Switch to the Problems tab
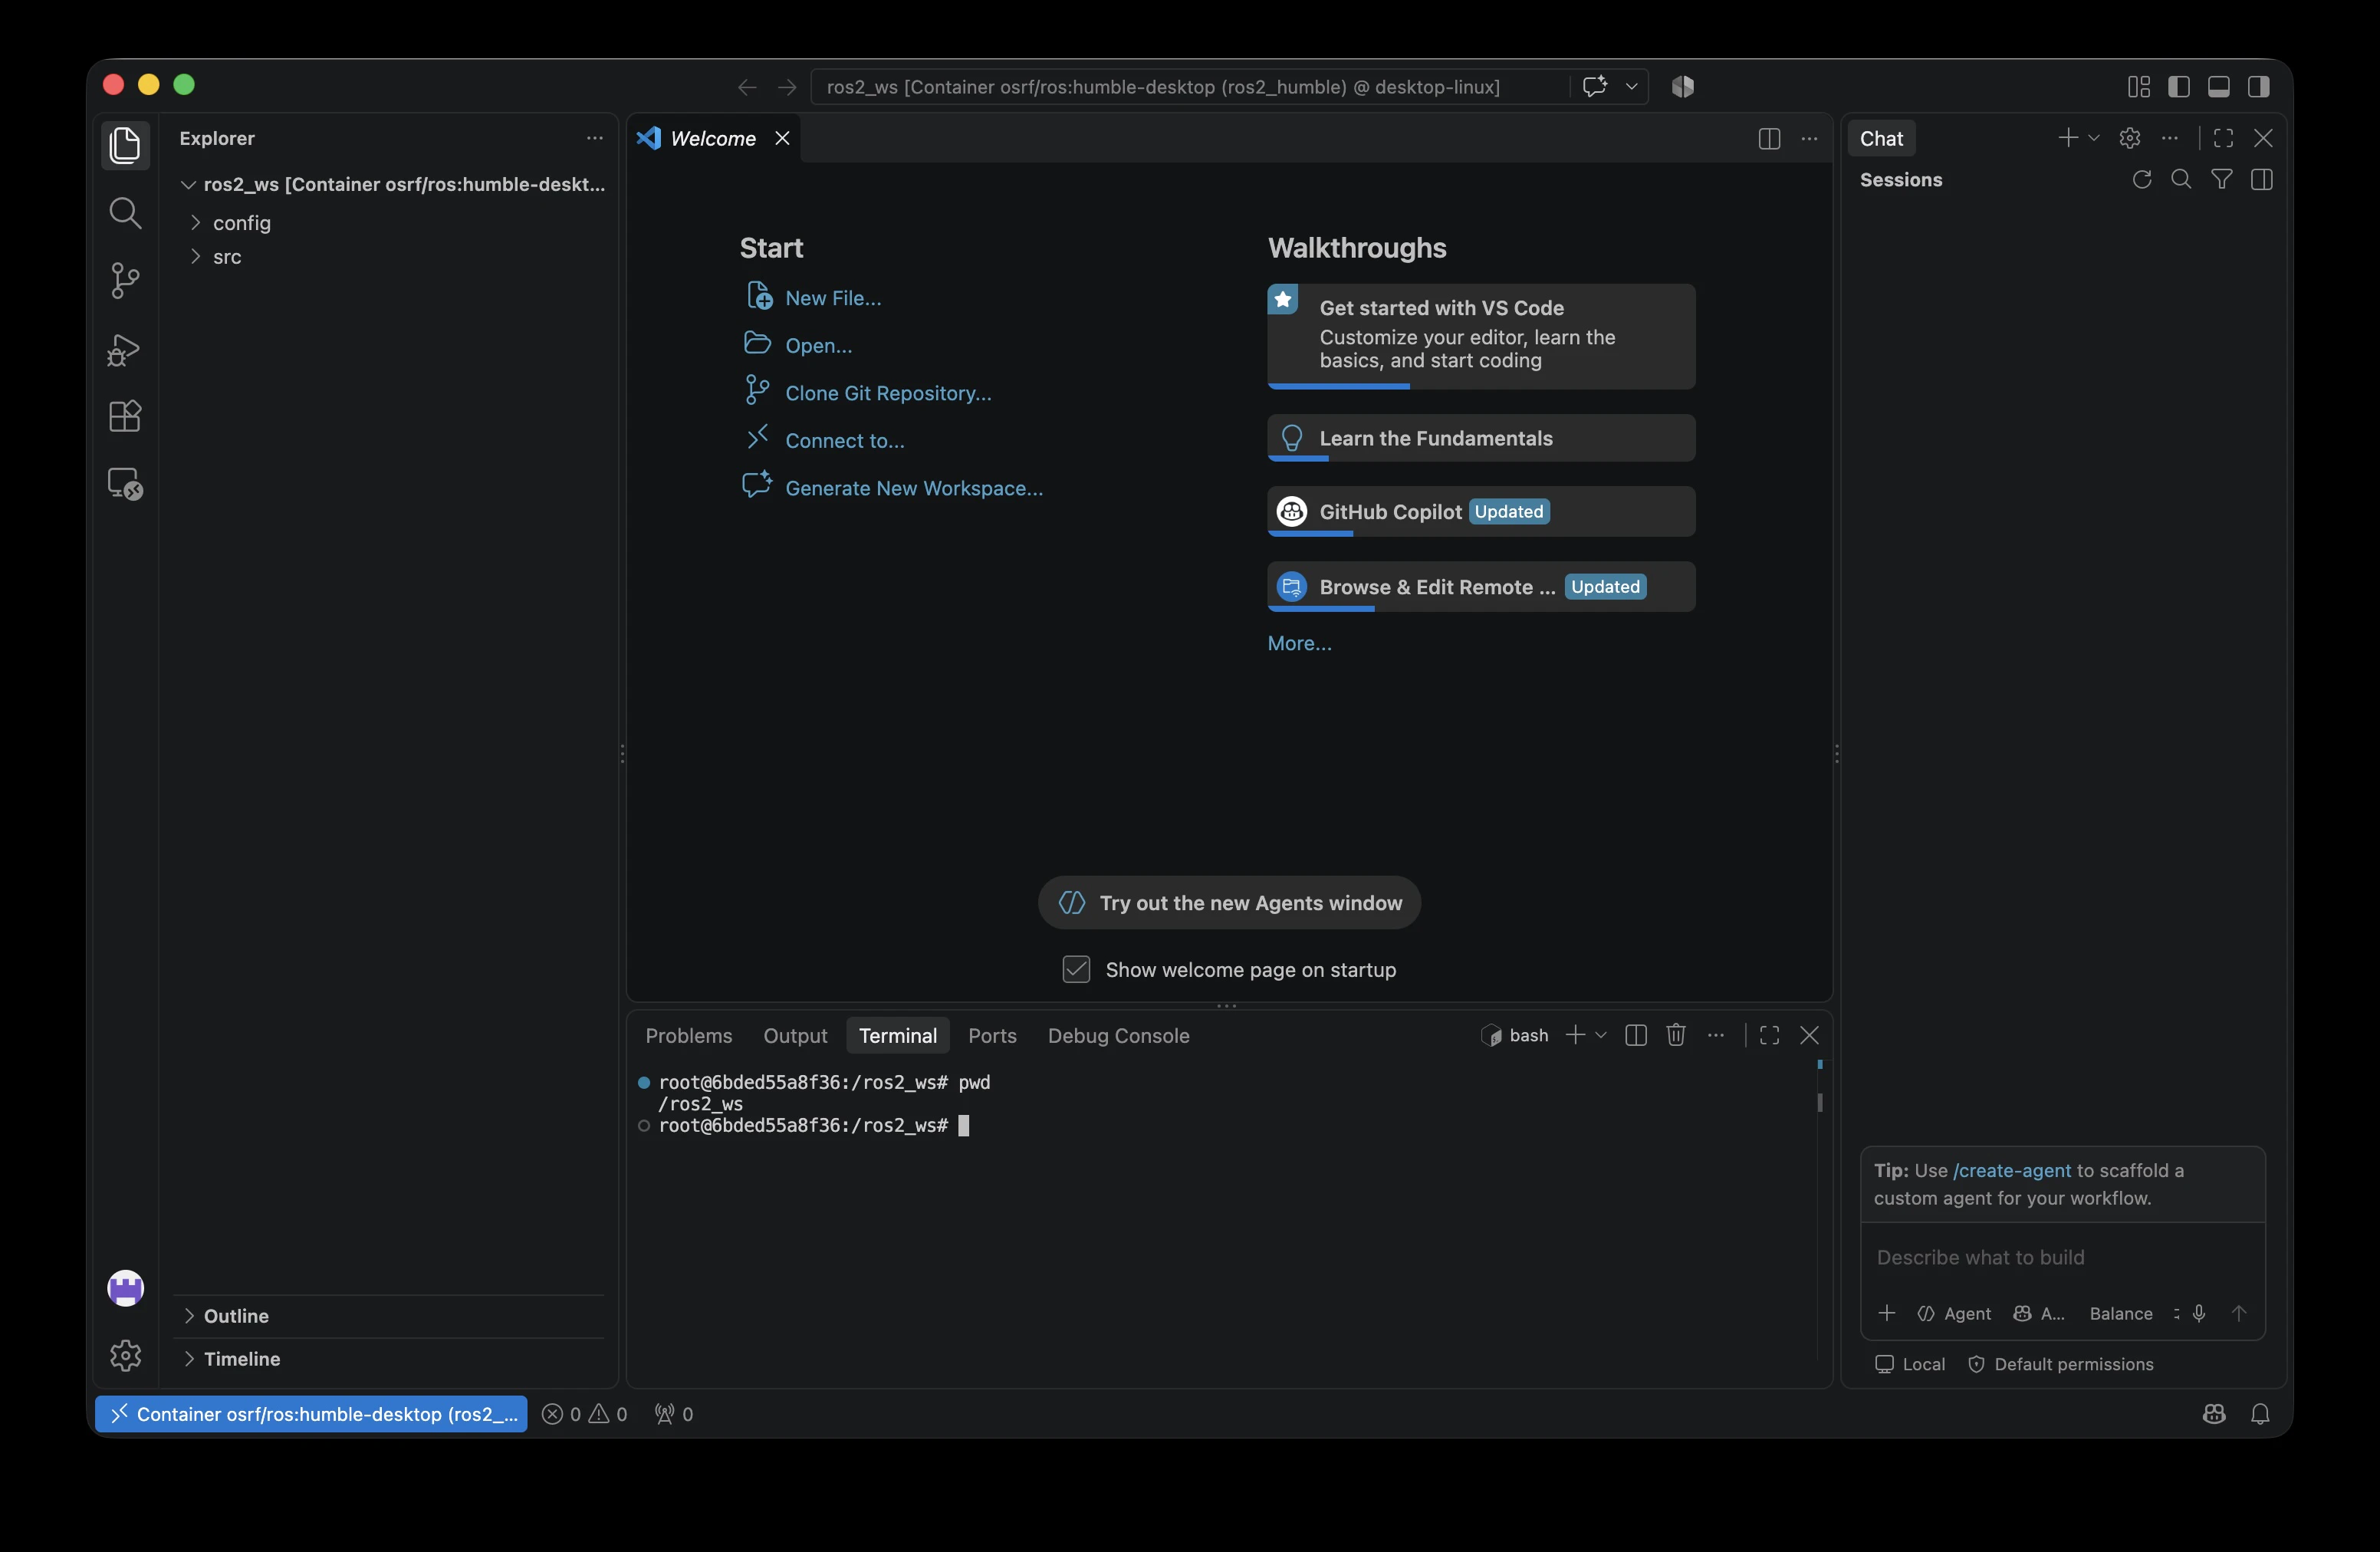Screen dimensions: 2380x1552 pyautogui.click(x=689, y=1036)
